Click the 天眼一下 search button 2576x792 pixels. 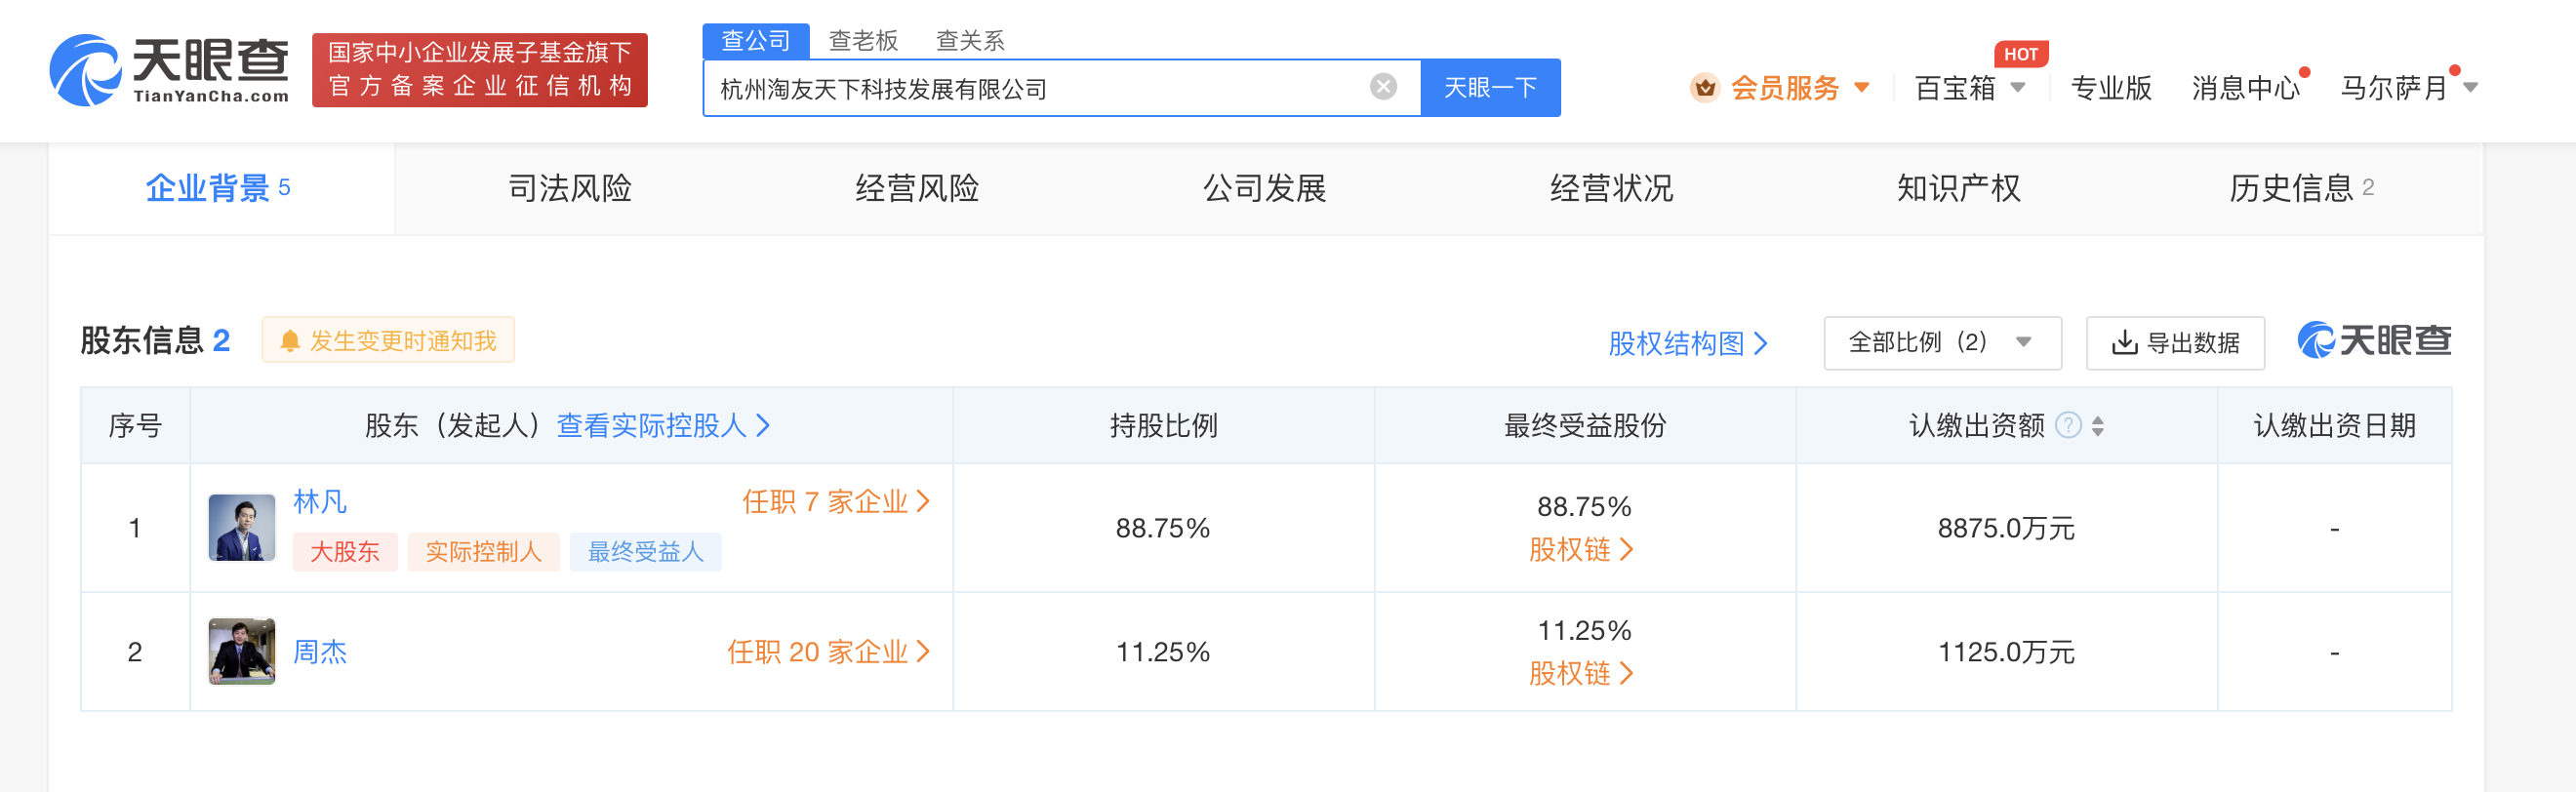(1490, 88)
